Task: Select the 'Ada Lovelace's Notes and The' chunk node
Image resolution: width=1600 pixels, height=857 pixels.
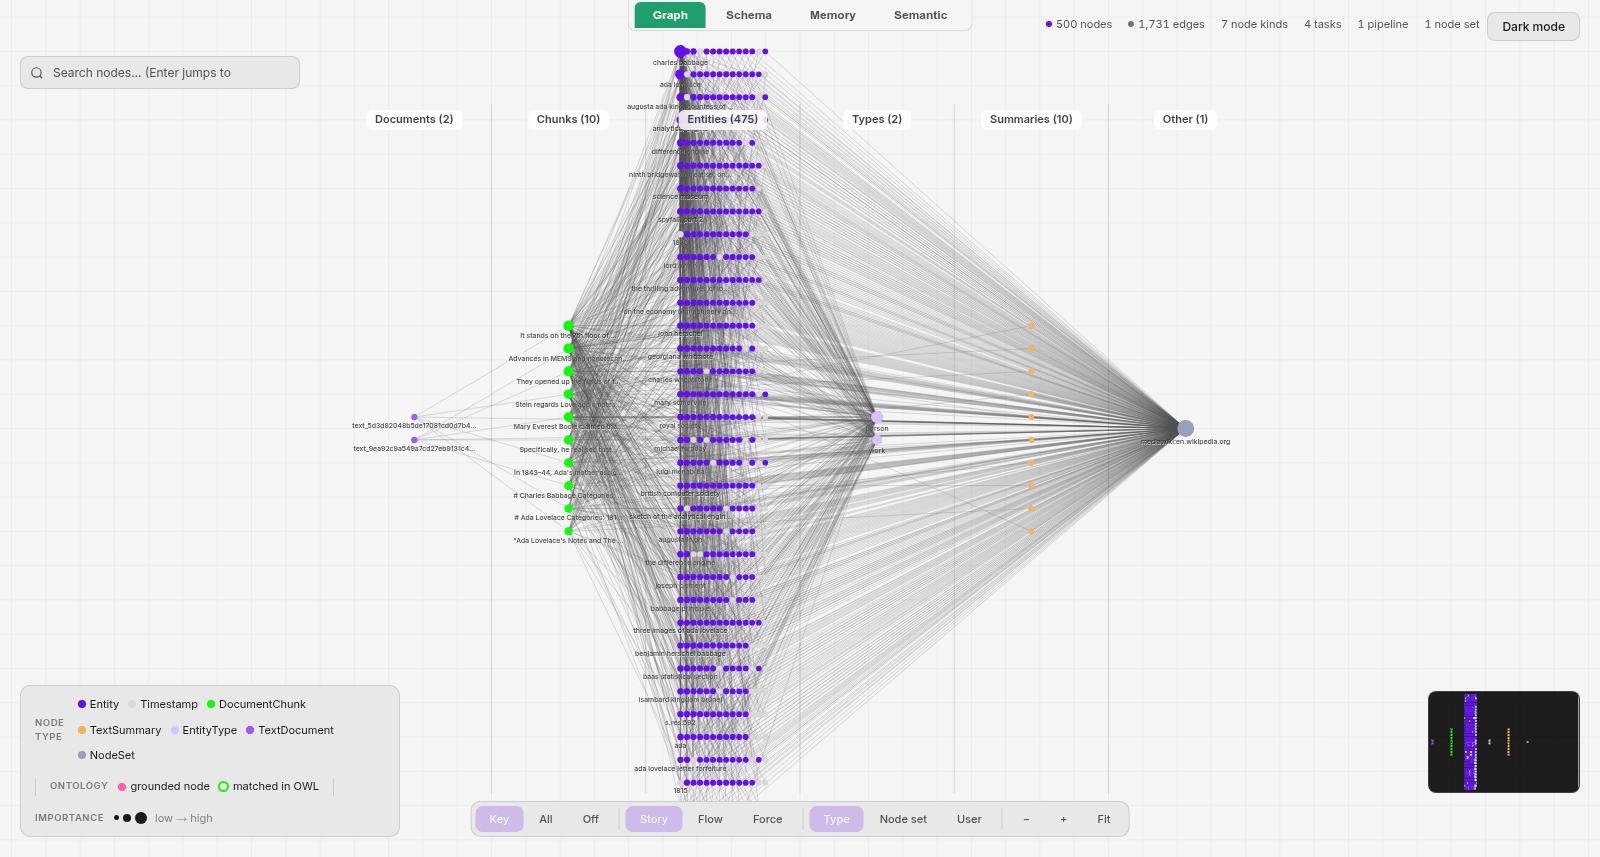Action: click(x=569, y=531)
